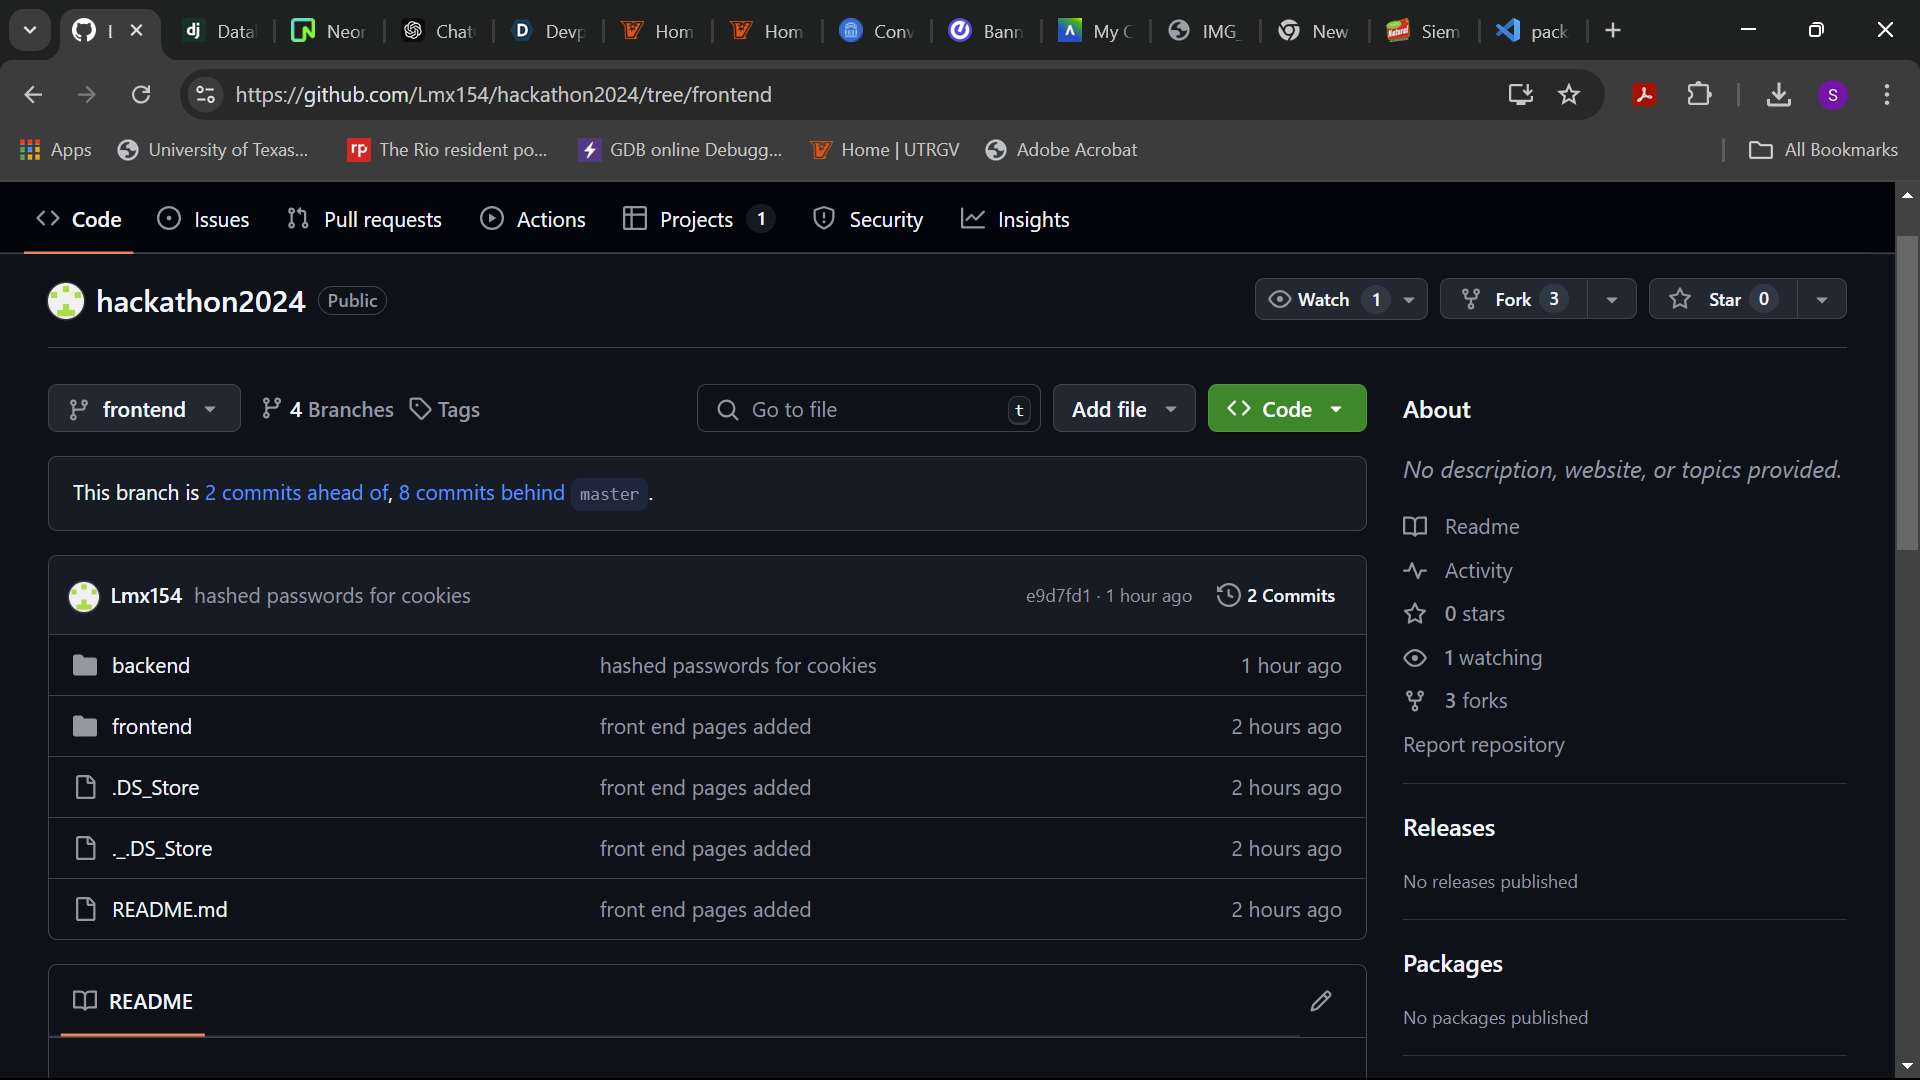
Task: Open the green Code dropdown
Action: (x=1286, y=409)
